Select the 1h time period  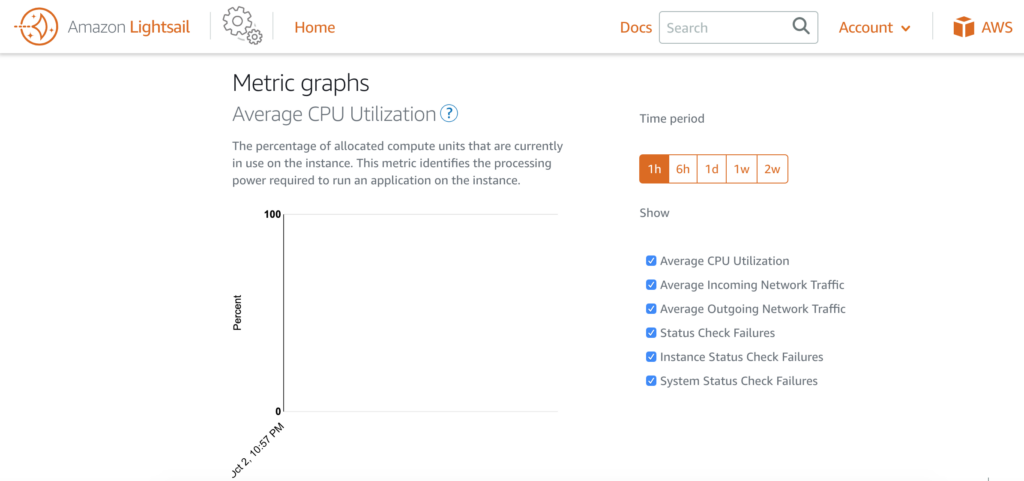point(654,169)
